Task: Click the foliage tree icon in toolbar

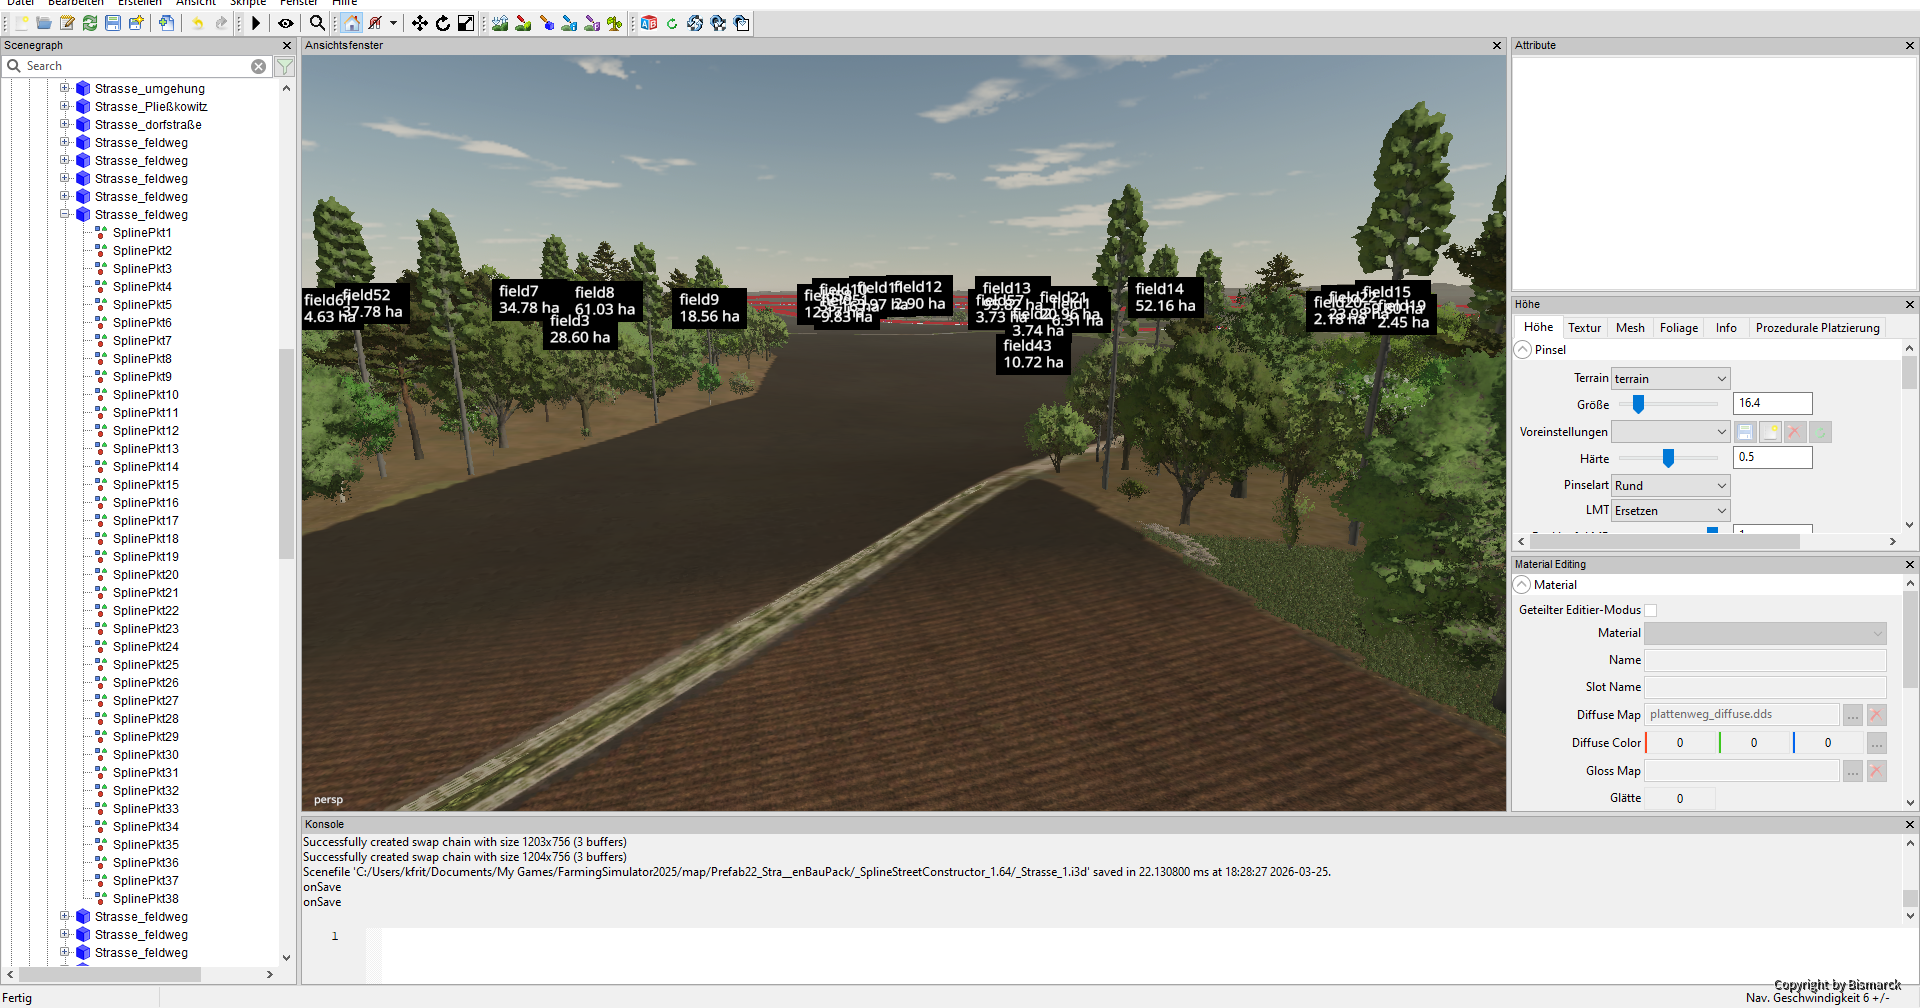Action: pos(615,23)
